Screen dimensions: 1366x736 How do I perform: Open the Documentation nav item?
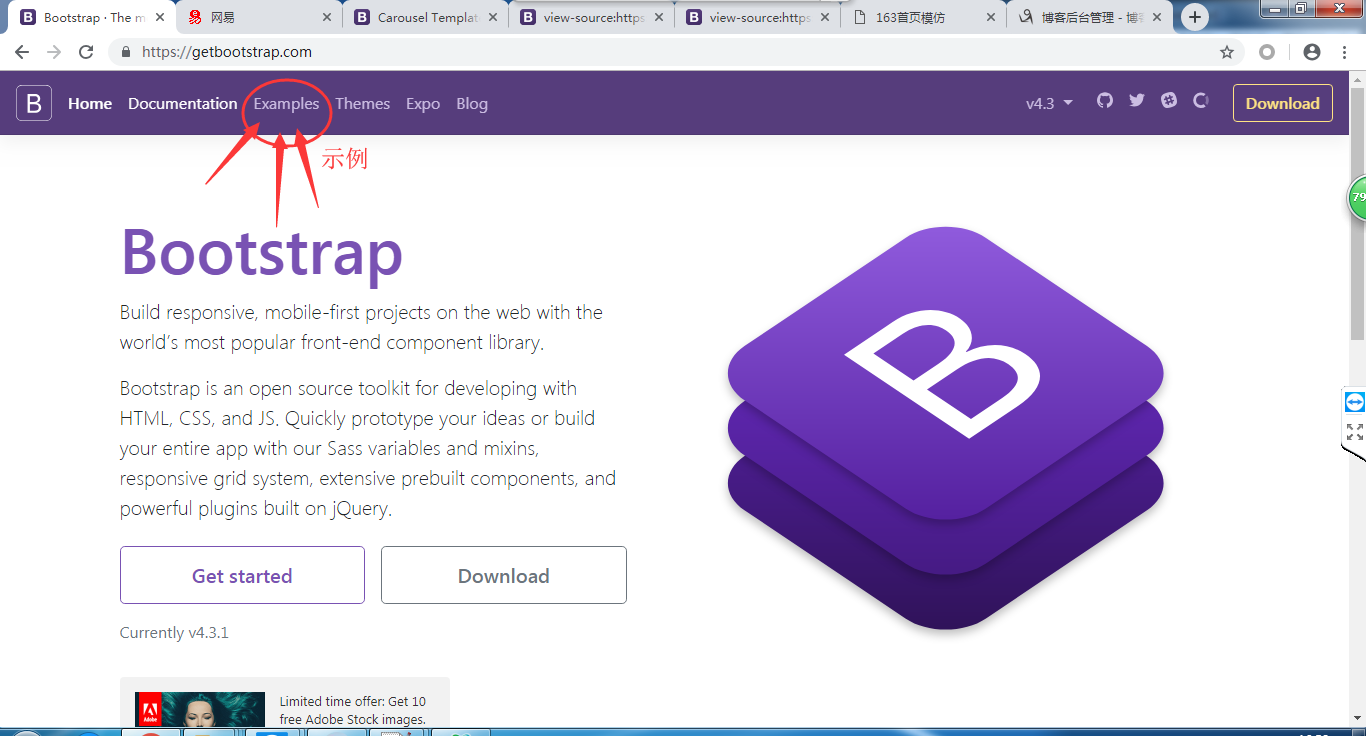(183, 103)
